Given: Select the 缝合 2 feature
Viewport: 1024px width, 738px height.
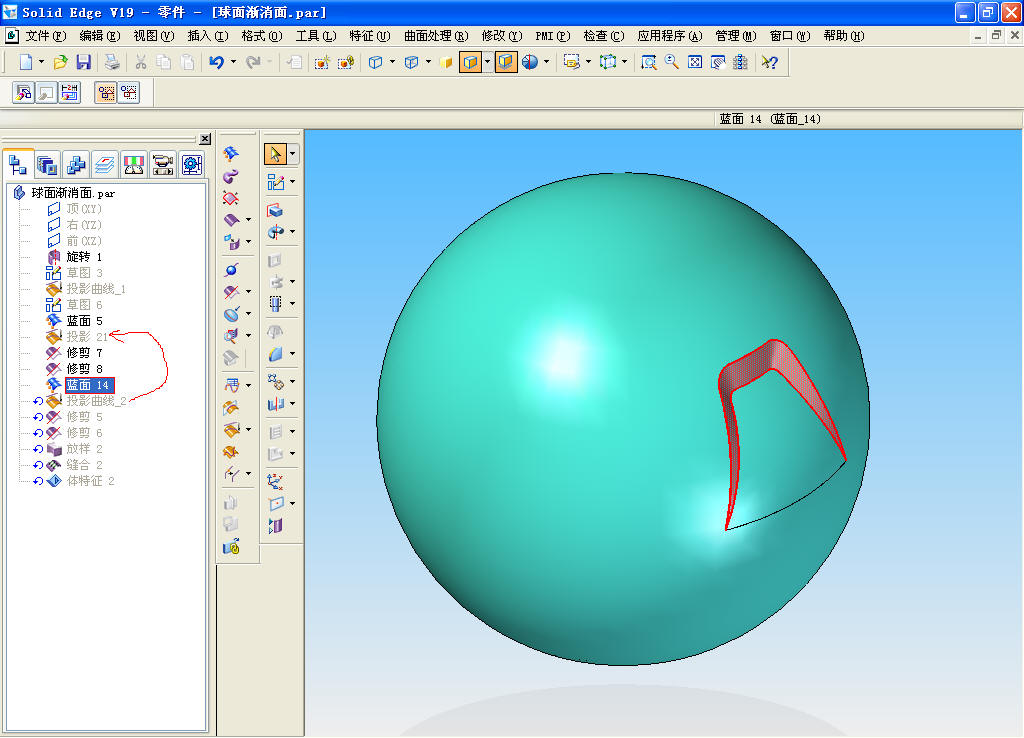Looking at the screenshot, I should [84, 465].
